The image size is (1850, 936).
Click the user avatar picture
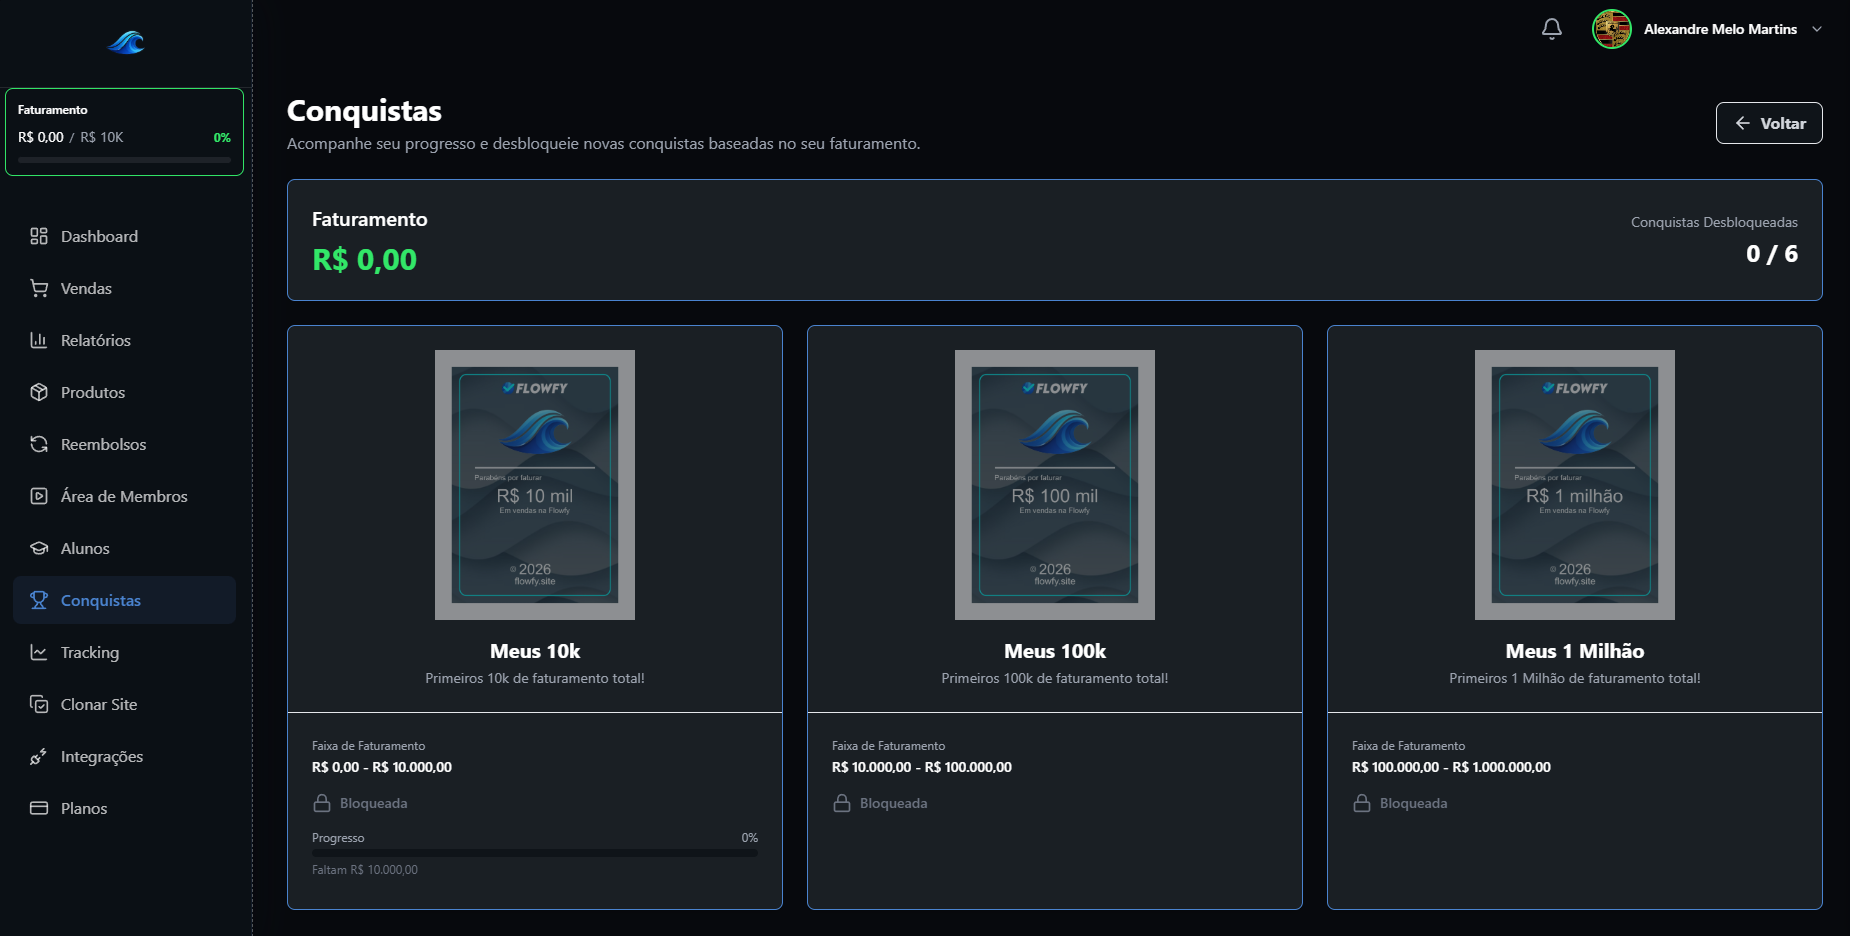point(1612,29)
